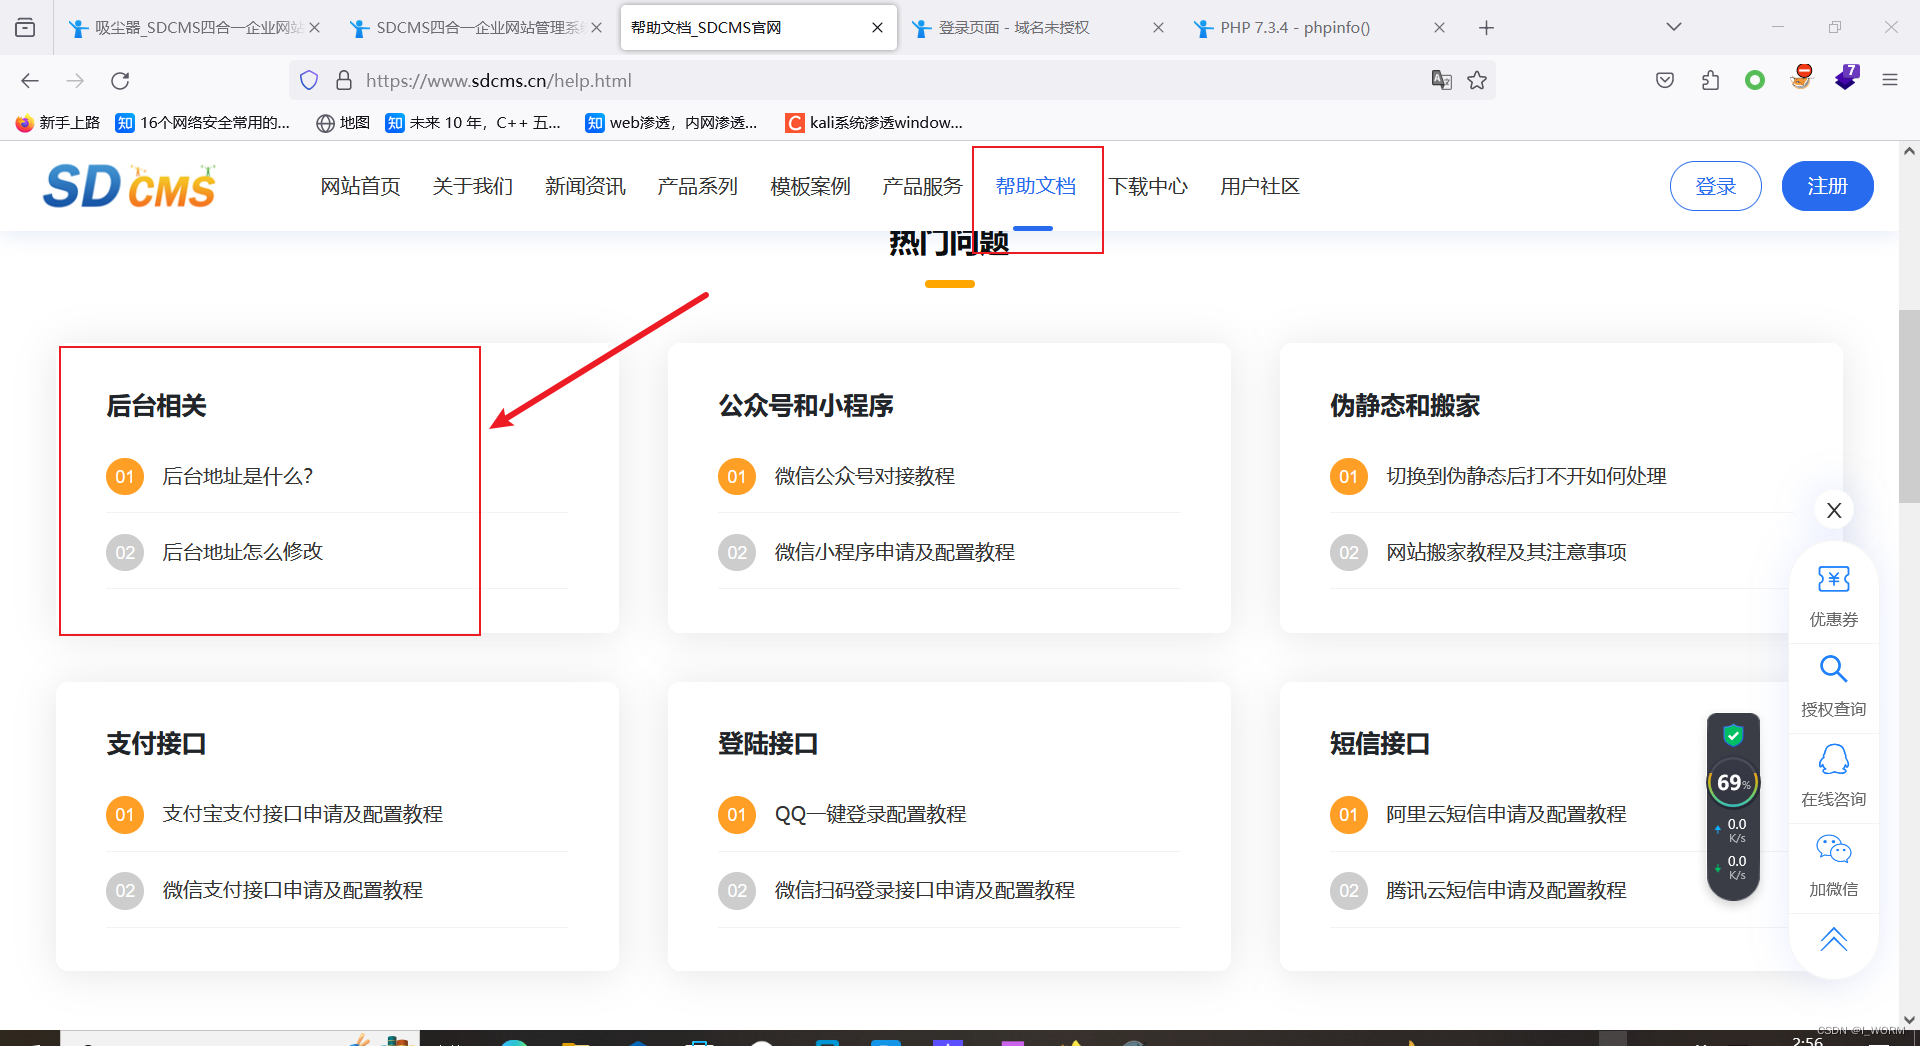Open the web渗透，内网渗透 bookmark
The width and height of the screenshot is (1920, 1046).
click(x=672, y=122)
